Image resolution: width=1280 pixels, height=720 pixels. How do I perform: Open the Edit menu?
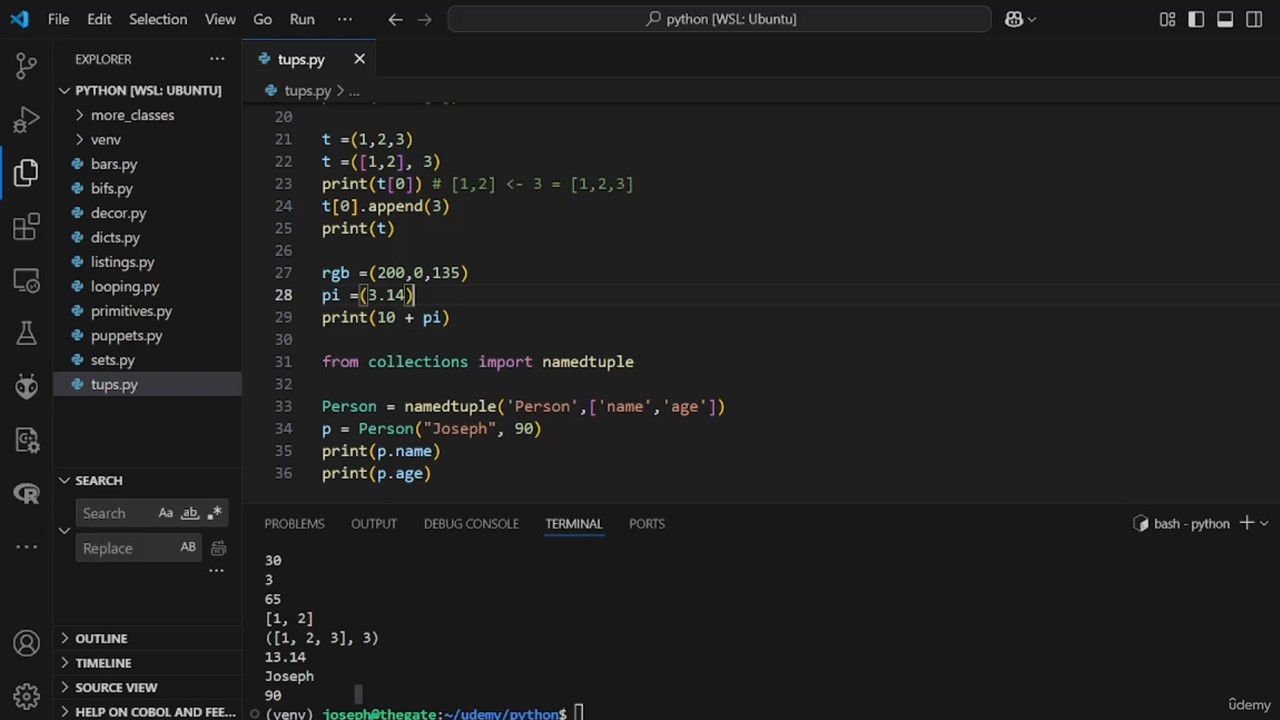(x=99, y=19)
